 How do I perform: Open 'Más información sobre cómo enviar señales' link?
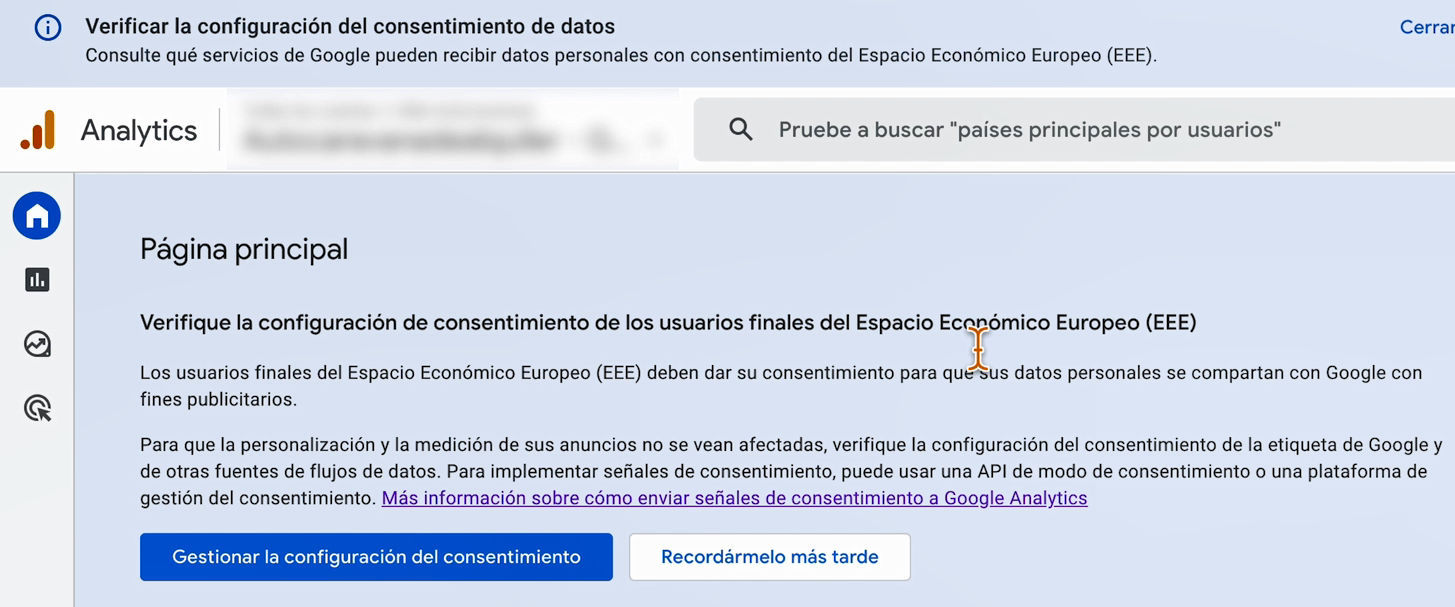[734, 498]
